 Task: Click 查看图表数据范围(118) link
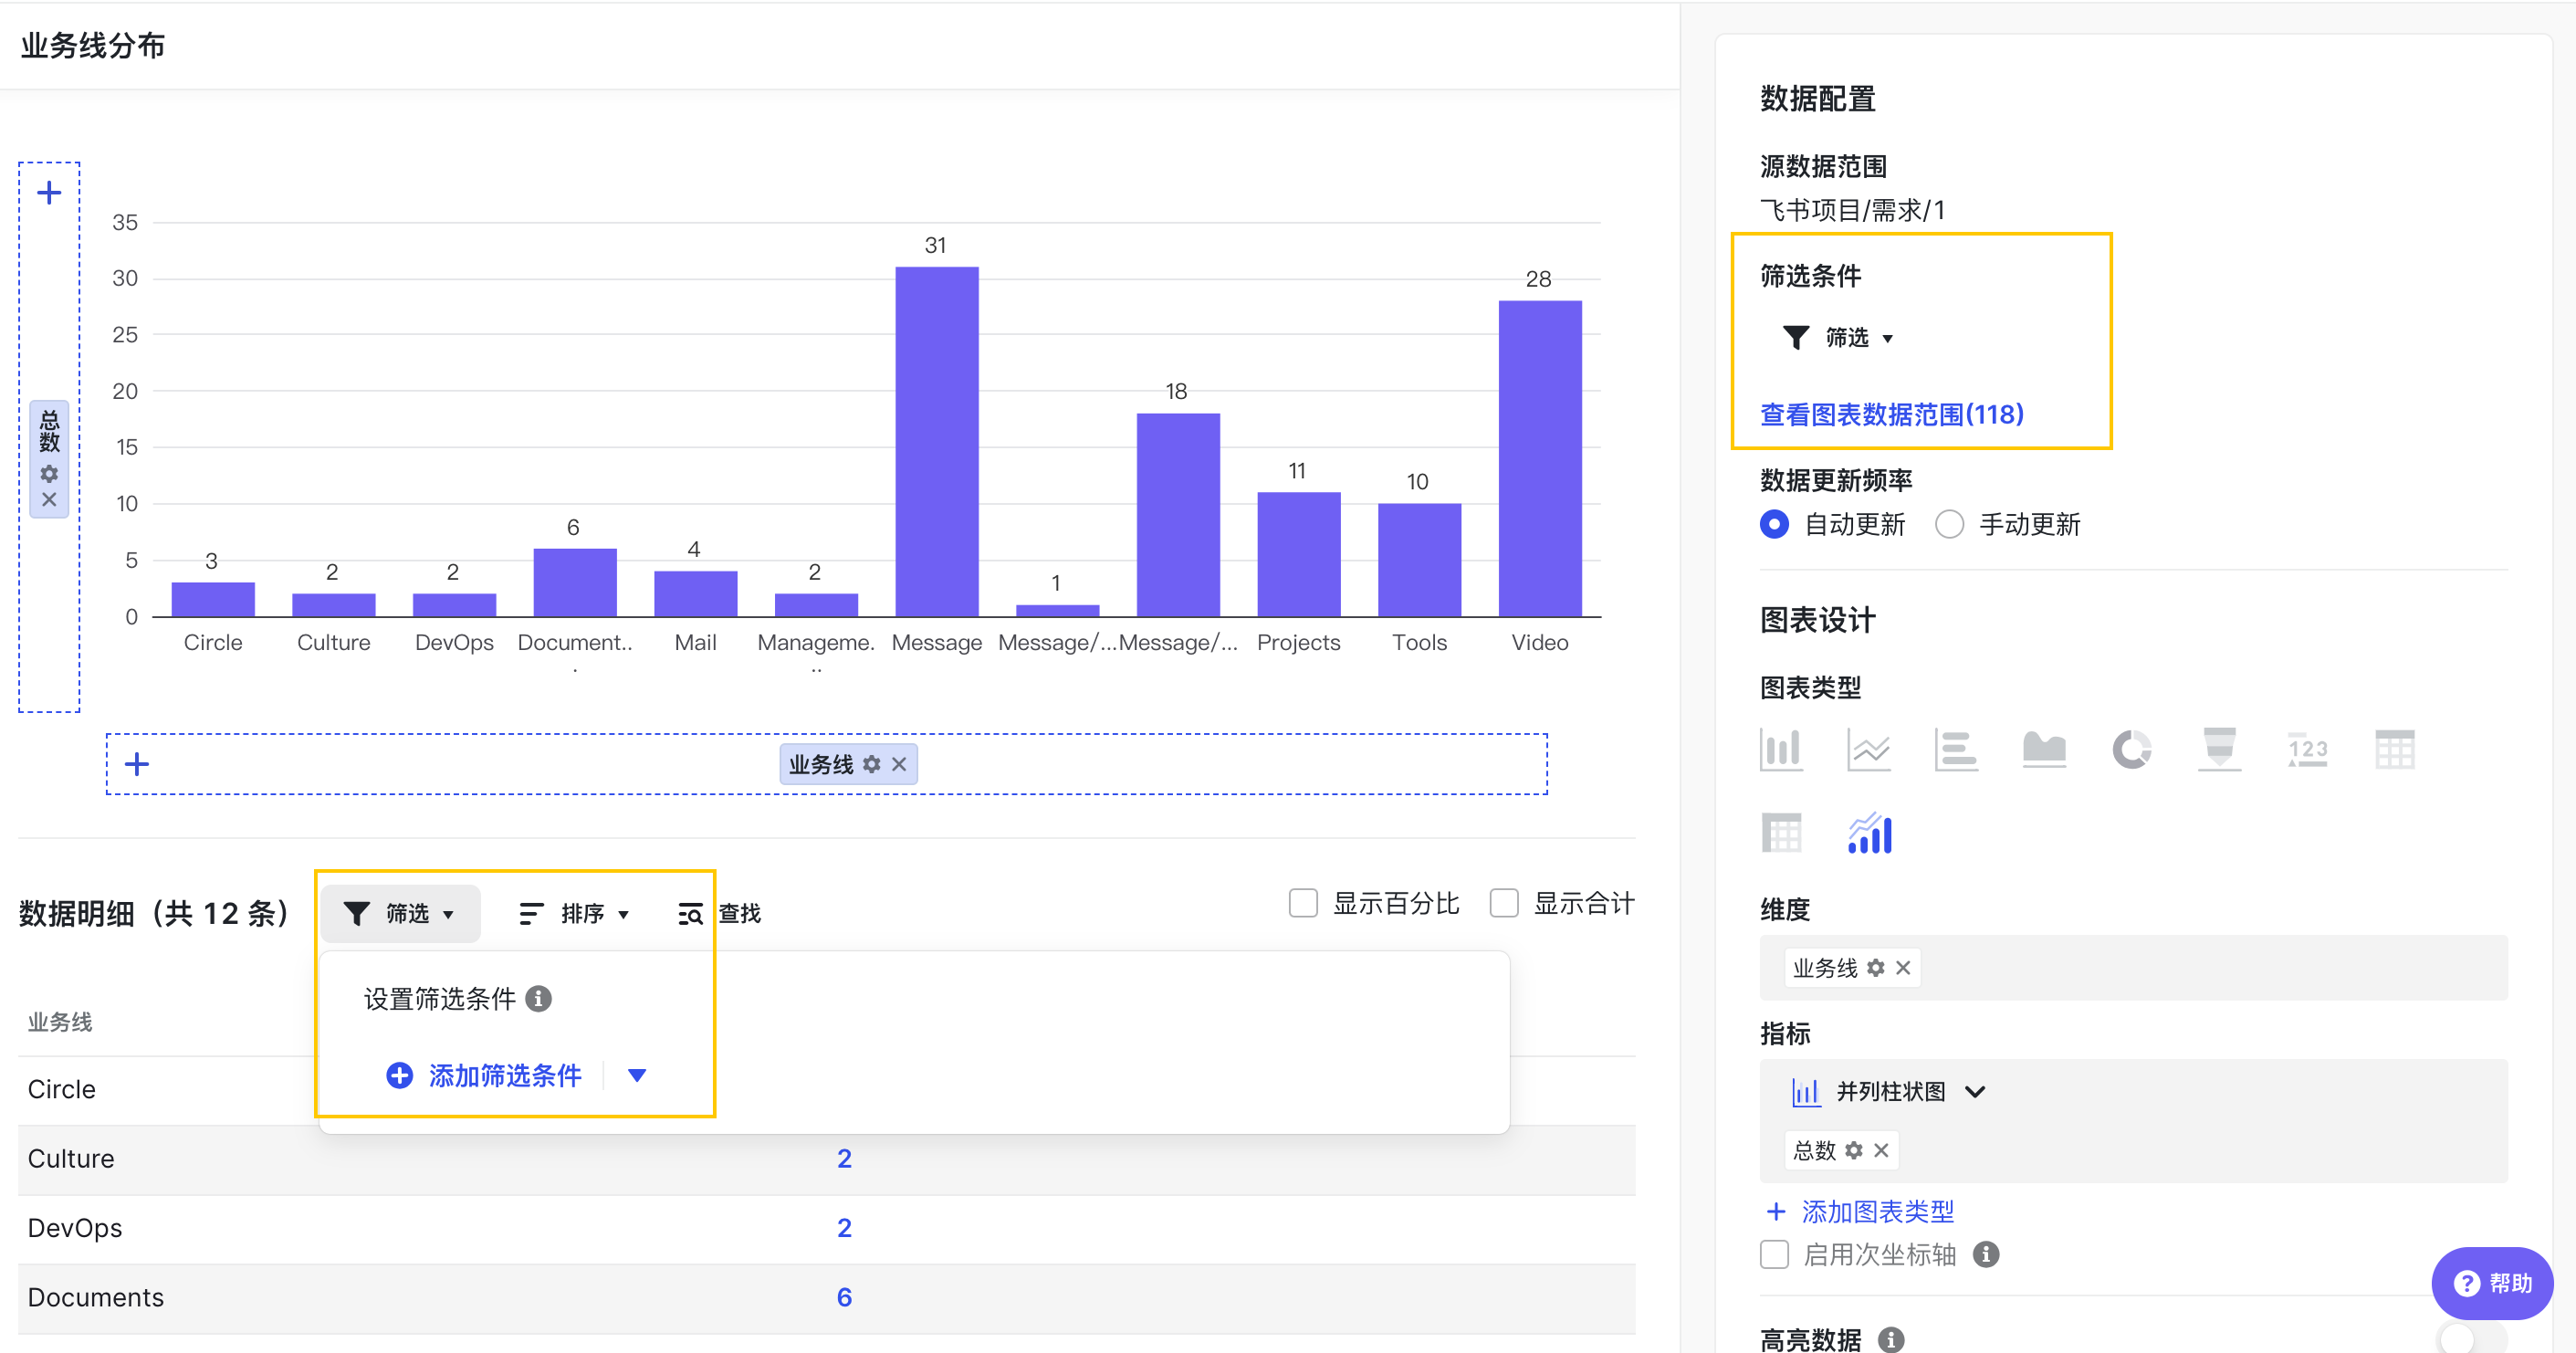(1892, 415)
